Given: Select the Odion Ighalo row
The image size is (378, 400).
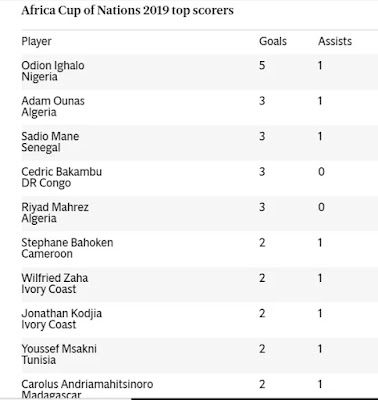Looking at the screenshot, I should [x=200, y=72].
